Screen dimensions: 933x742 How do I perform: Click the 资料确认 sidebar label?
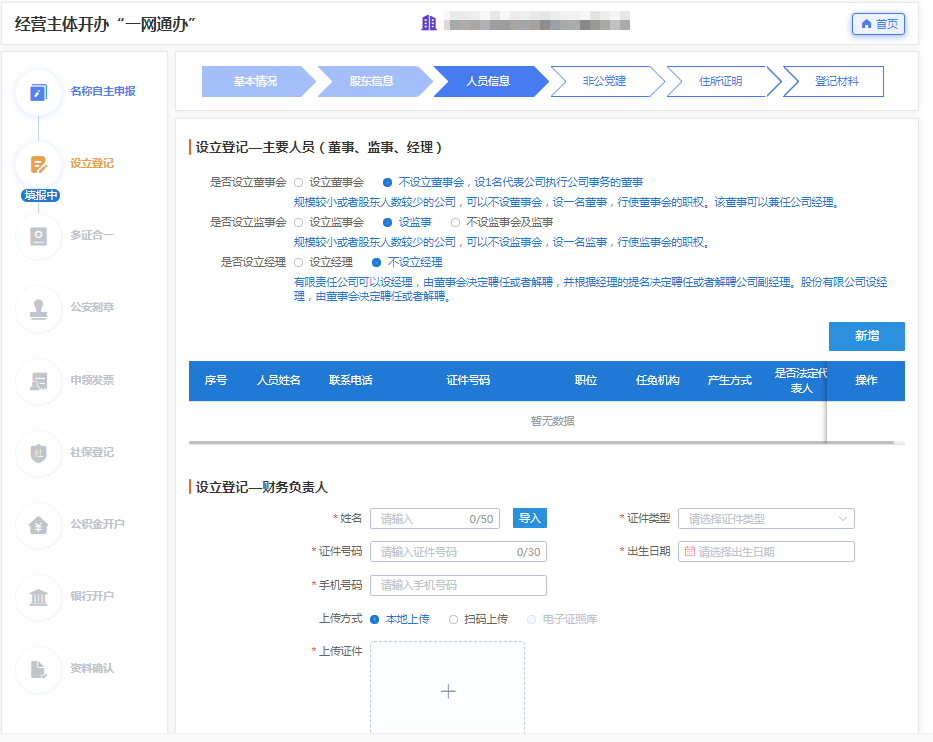point(92,668)
